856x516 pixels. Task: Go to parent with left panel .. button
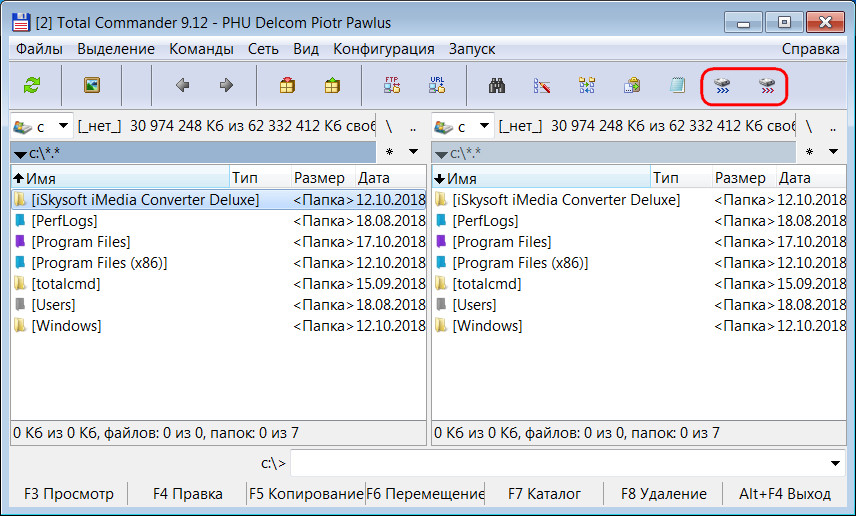tap(413, 127)
